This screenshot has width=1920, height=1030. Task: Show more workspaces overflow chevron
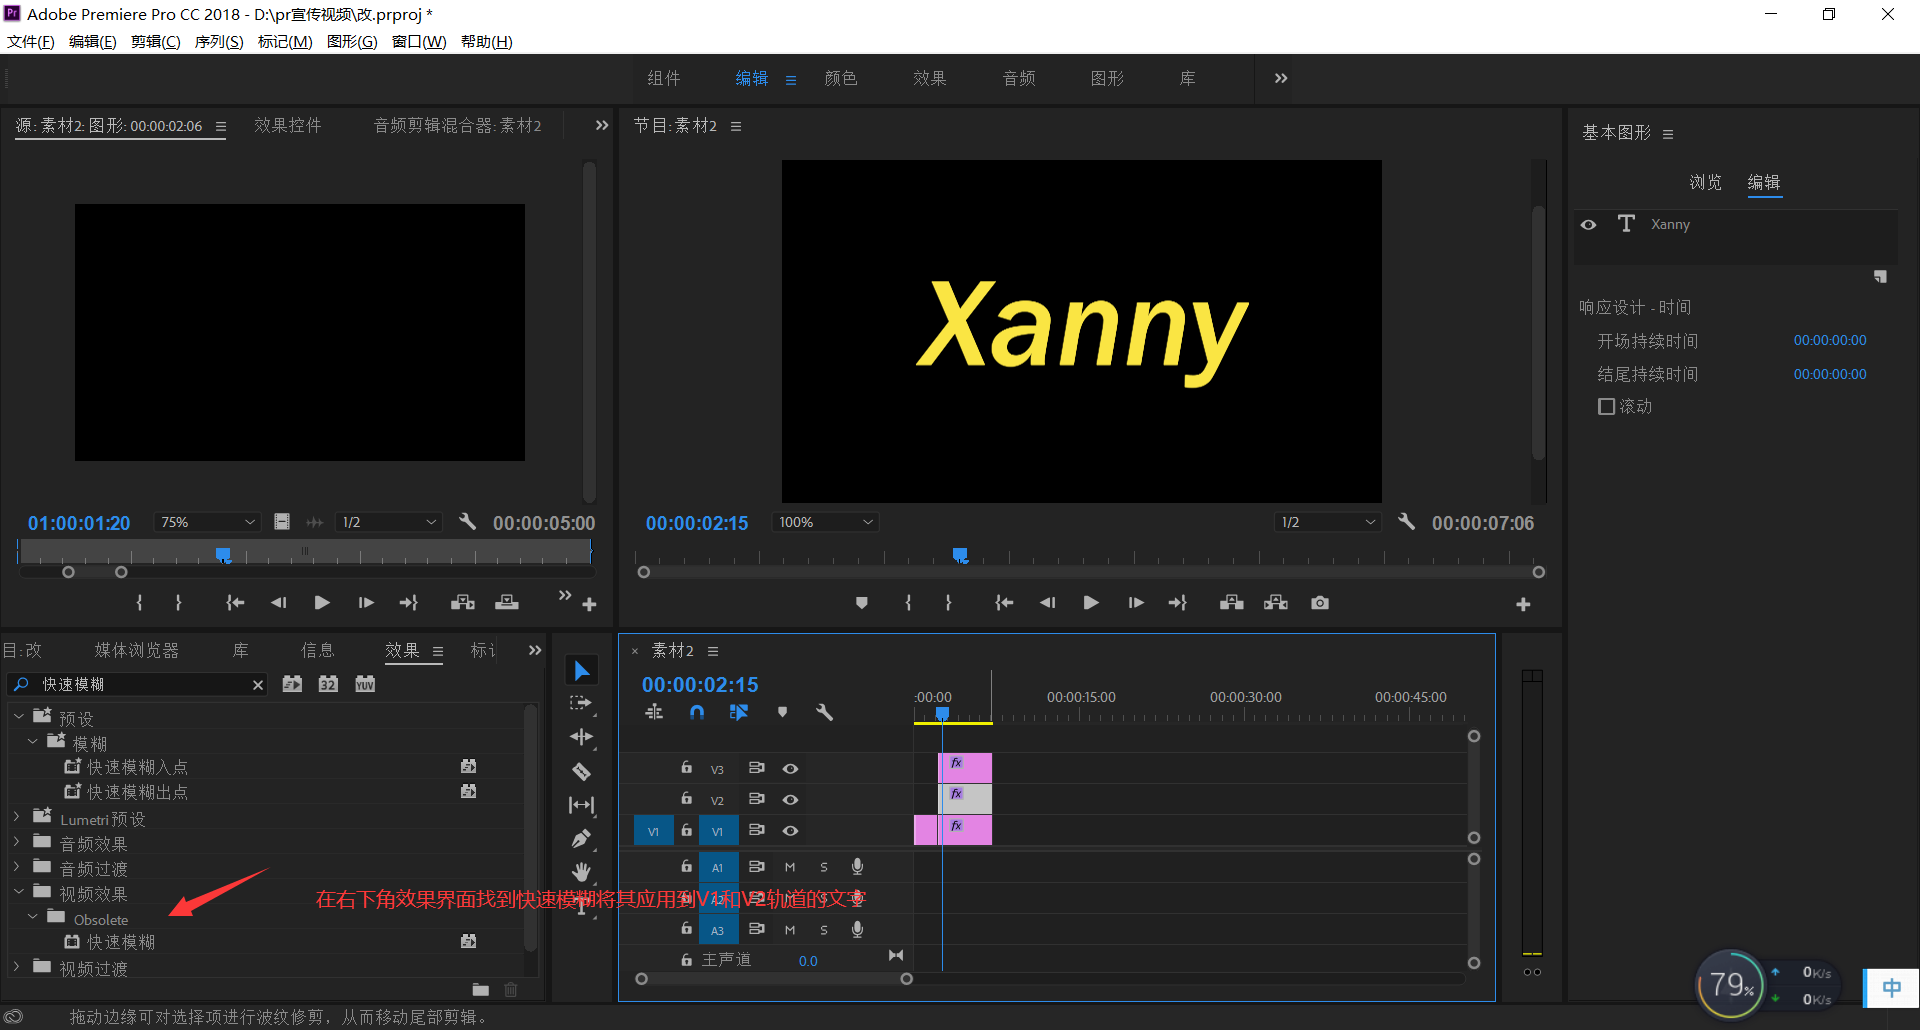tap(1281, 78)
